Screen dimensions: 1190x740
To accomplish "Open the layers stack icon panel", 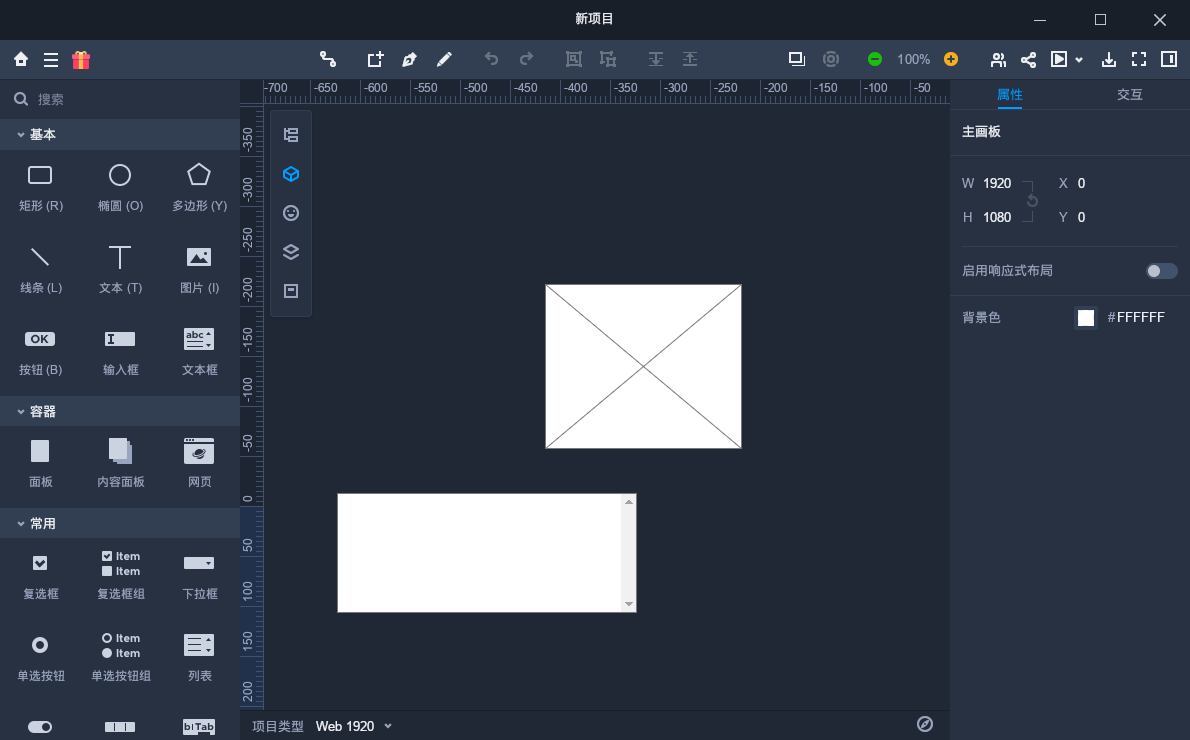I will pos(291,252).
